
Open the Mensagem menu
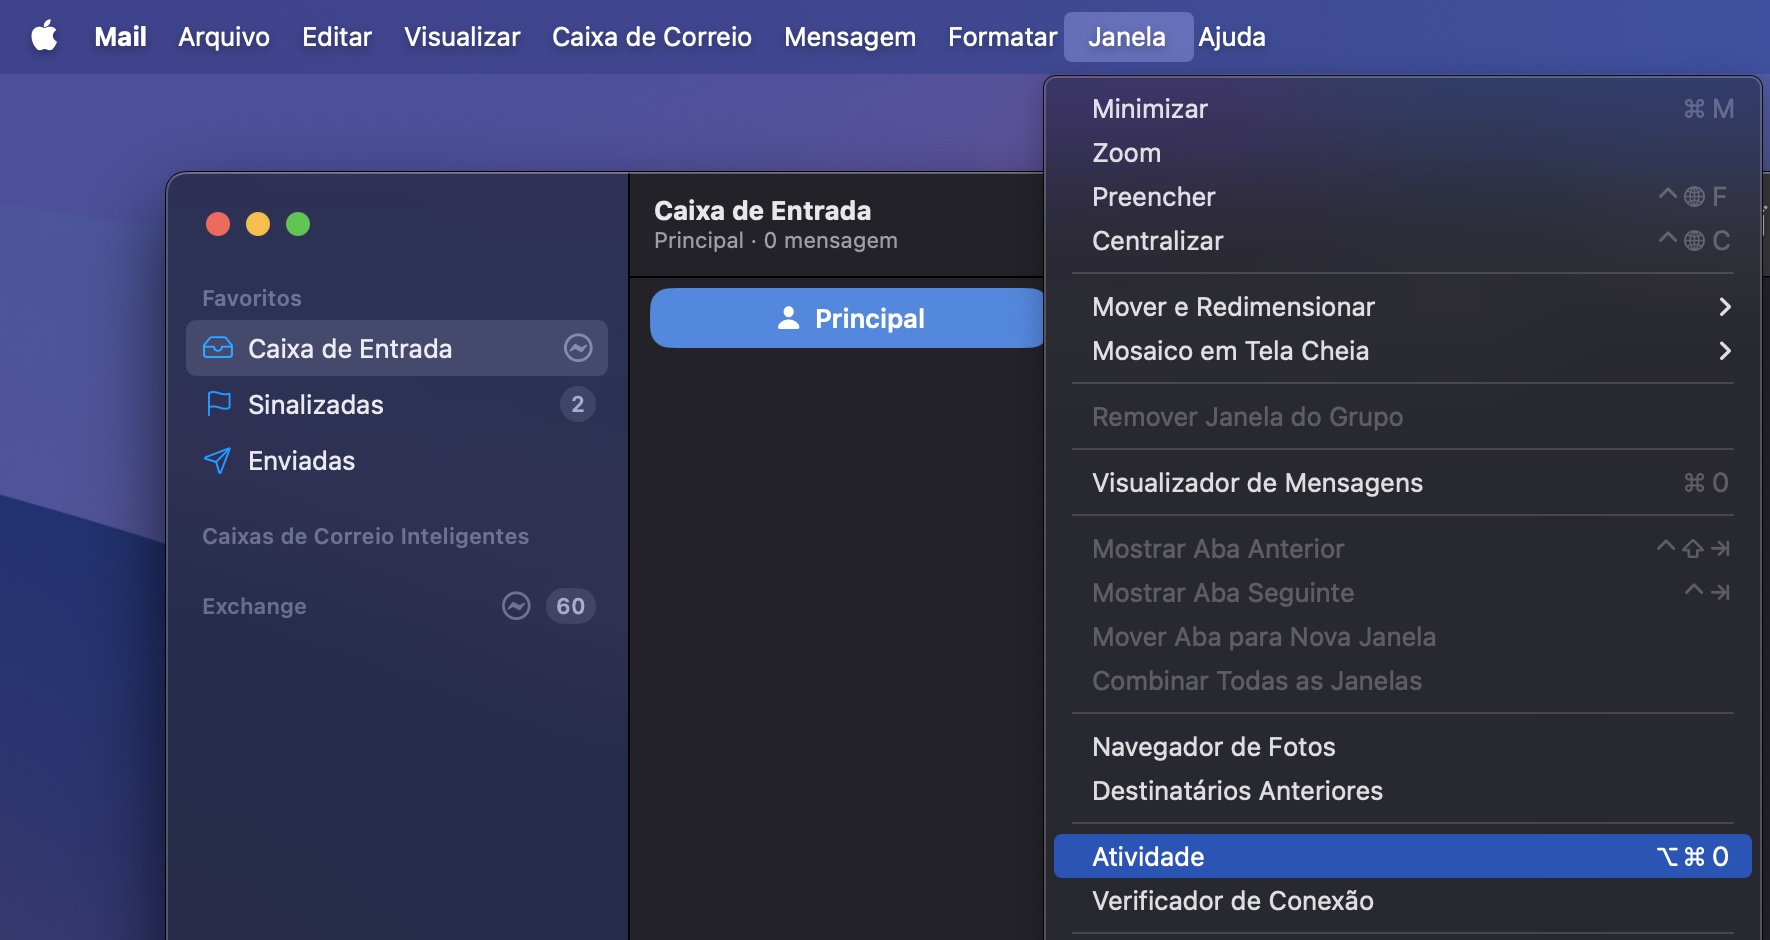[851, 36]
